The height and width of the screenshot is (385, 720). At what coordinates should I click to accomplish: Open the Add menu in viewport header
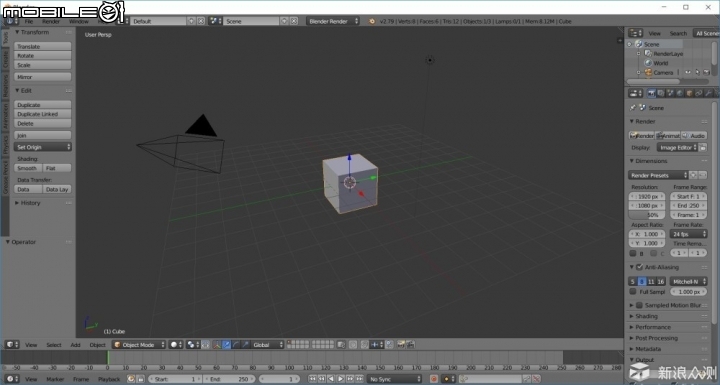[x=75, y=345]
